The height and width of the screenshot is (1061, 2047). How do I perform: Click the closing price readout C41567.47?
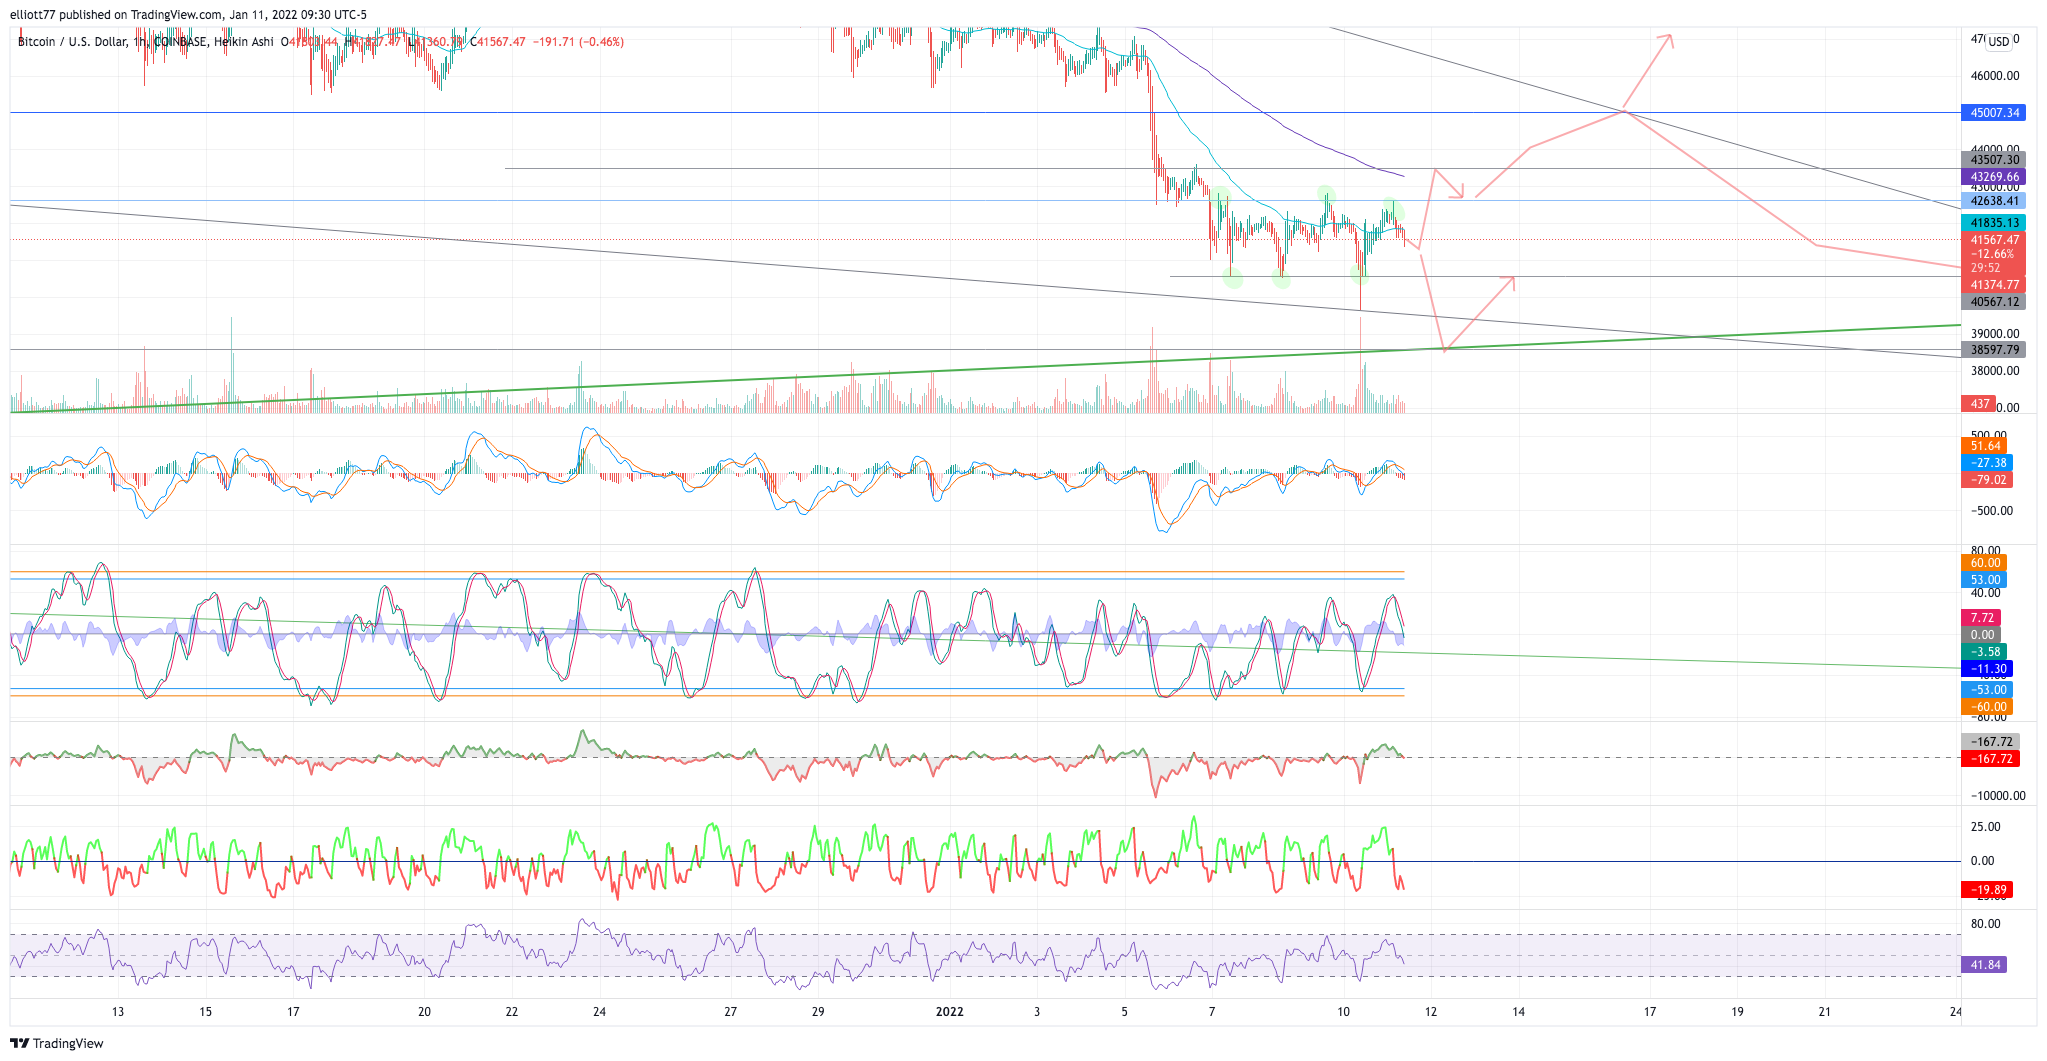pyautogui.click(x=498, y=42)
